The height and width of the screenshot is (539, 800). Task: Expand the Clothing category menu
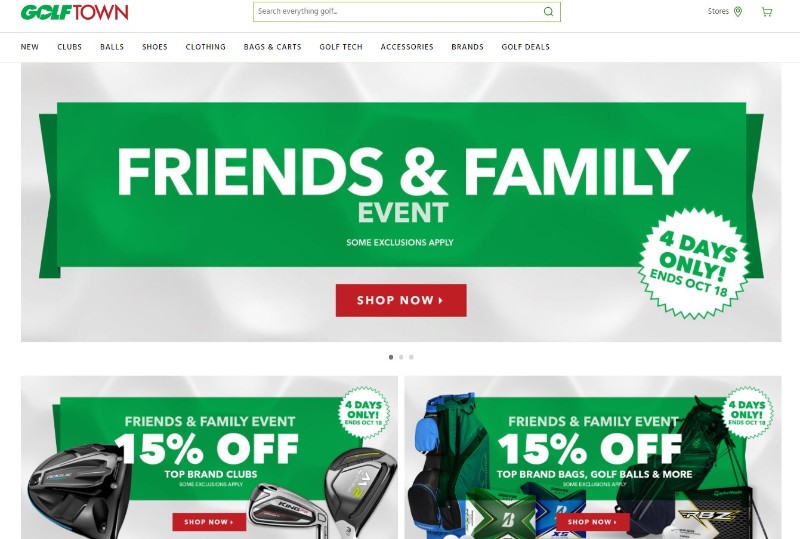click(206, 47)
